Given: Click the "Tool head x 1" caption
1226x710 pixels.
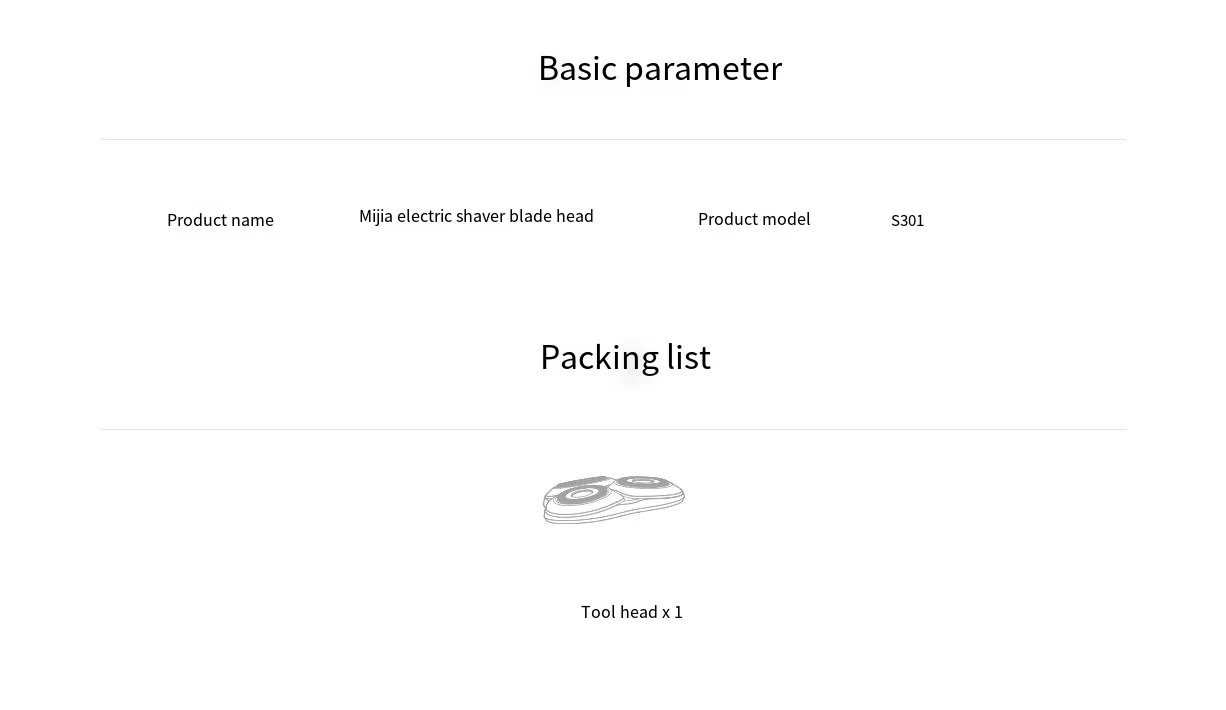Looking at the screenshot, I should [x=631, y=612].
